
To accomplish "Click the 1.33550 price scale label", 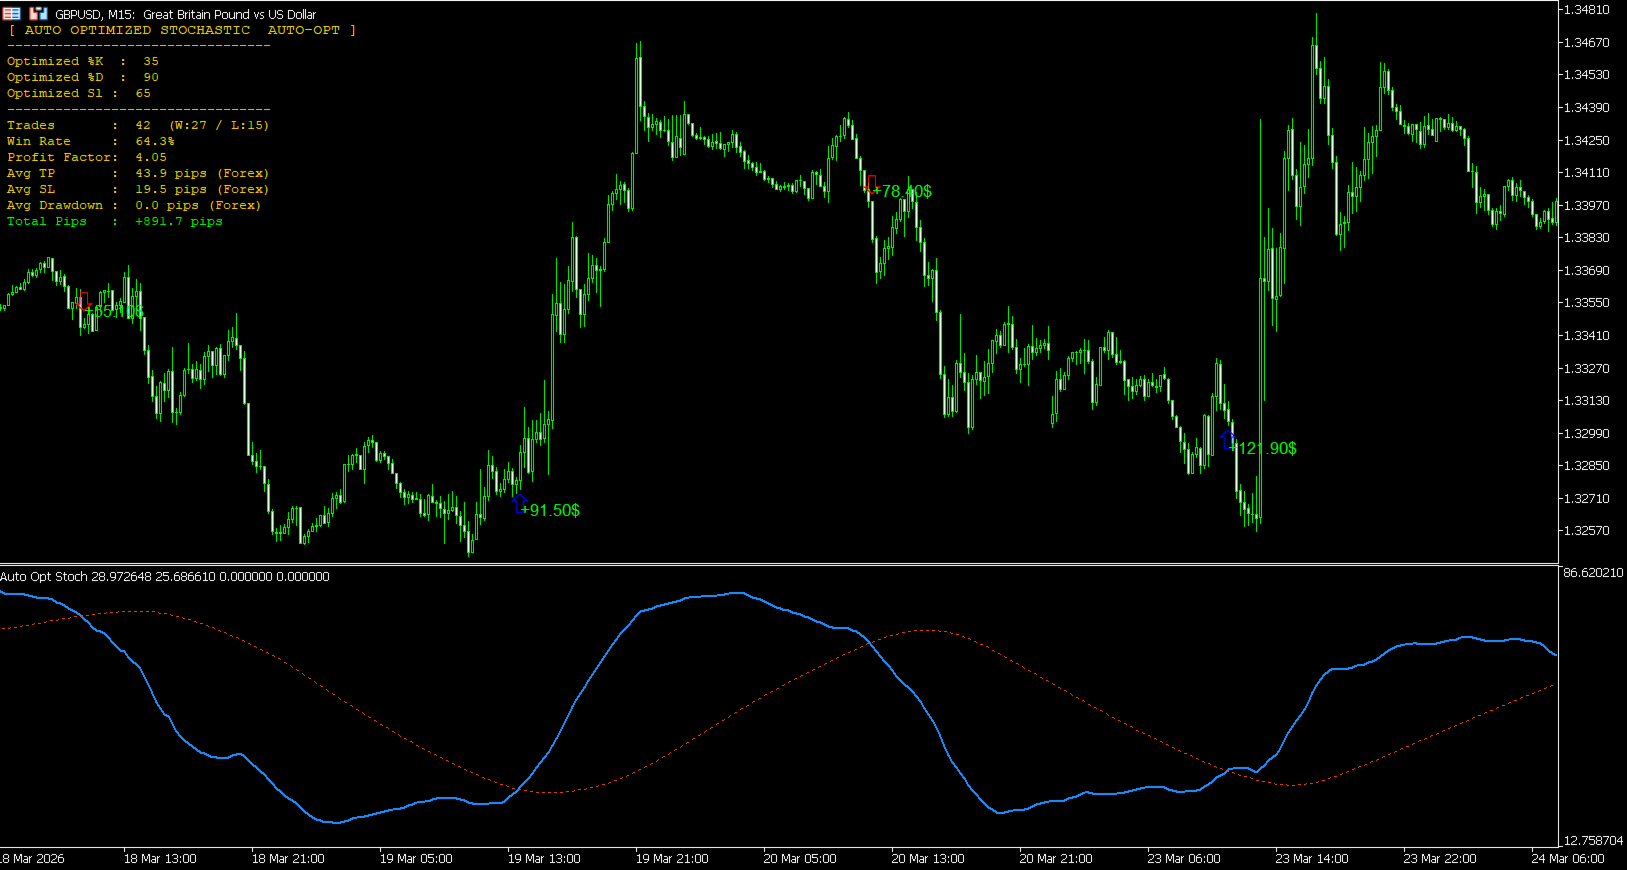I will pyautogui.click(x=1586, y=302).
